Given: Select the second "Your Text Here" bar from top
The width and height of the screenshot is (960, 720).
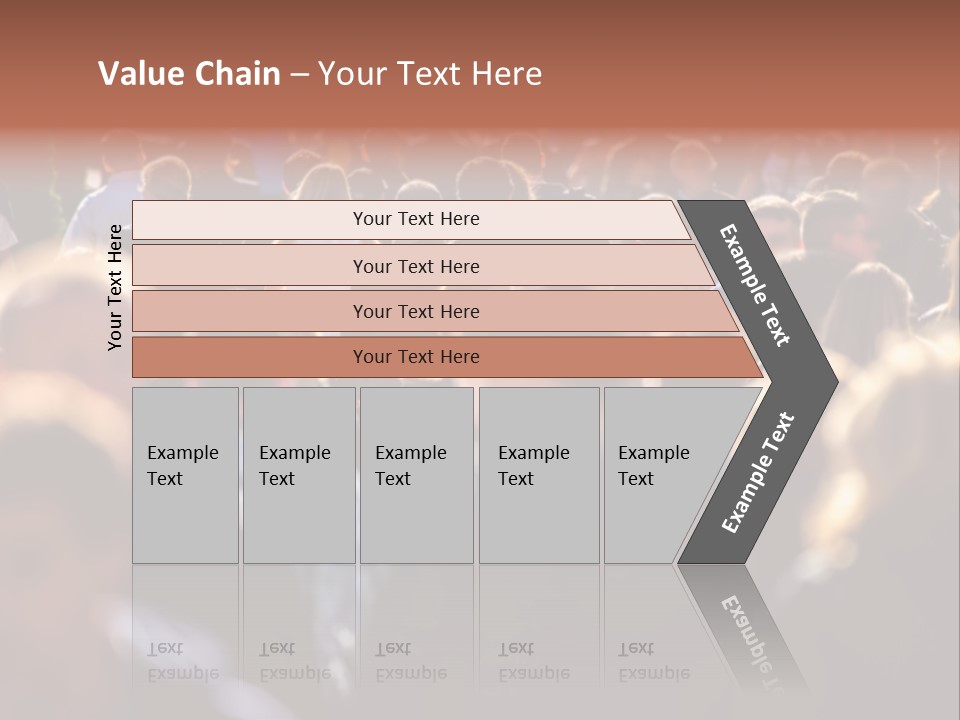Looking at the screenshot, I should click(416, 266).
